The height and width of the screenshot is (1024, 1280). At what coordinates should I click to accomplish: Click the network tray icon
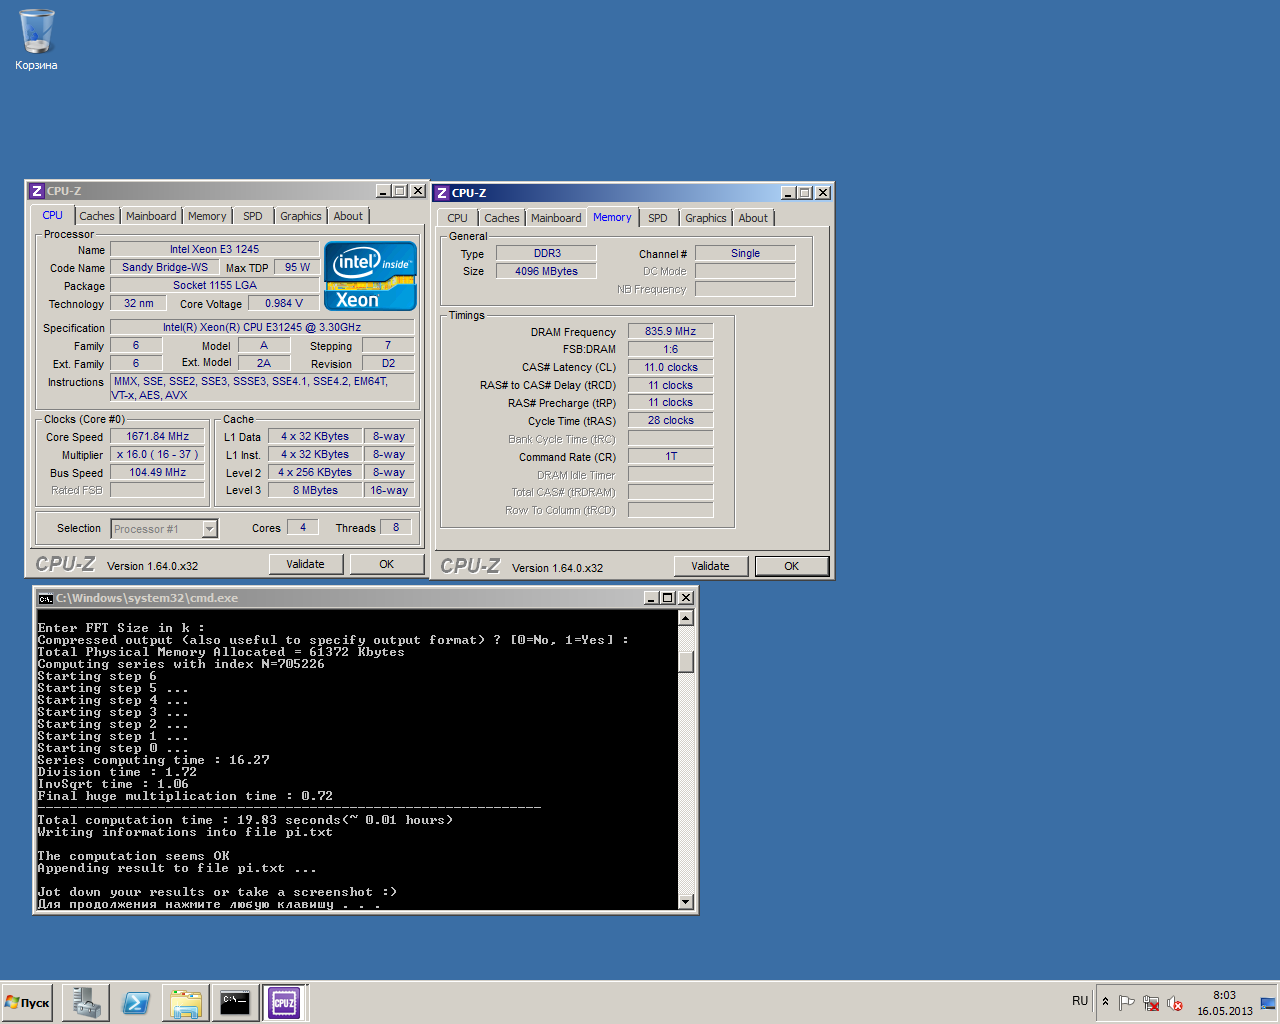pyautogui.click(x=1151, y=1003)
